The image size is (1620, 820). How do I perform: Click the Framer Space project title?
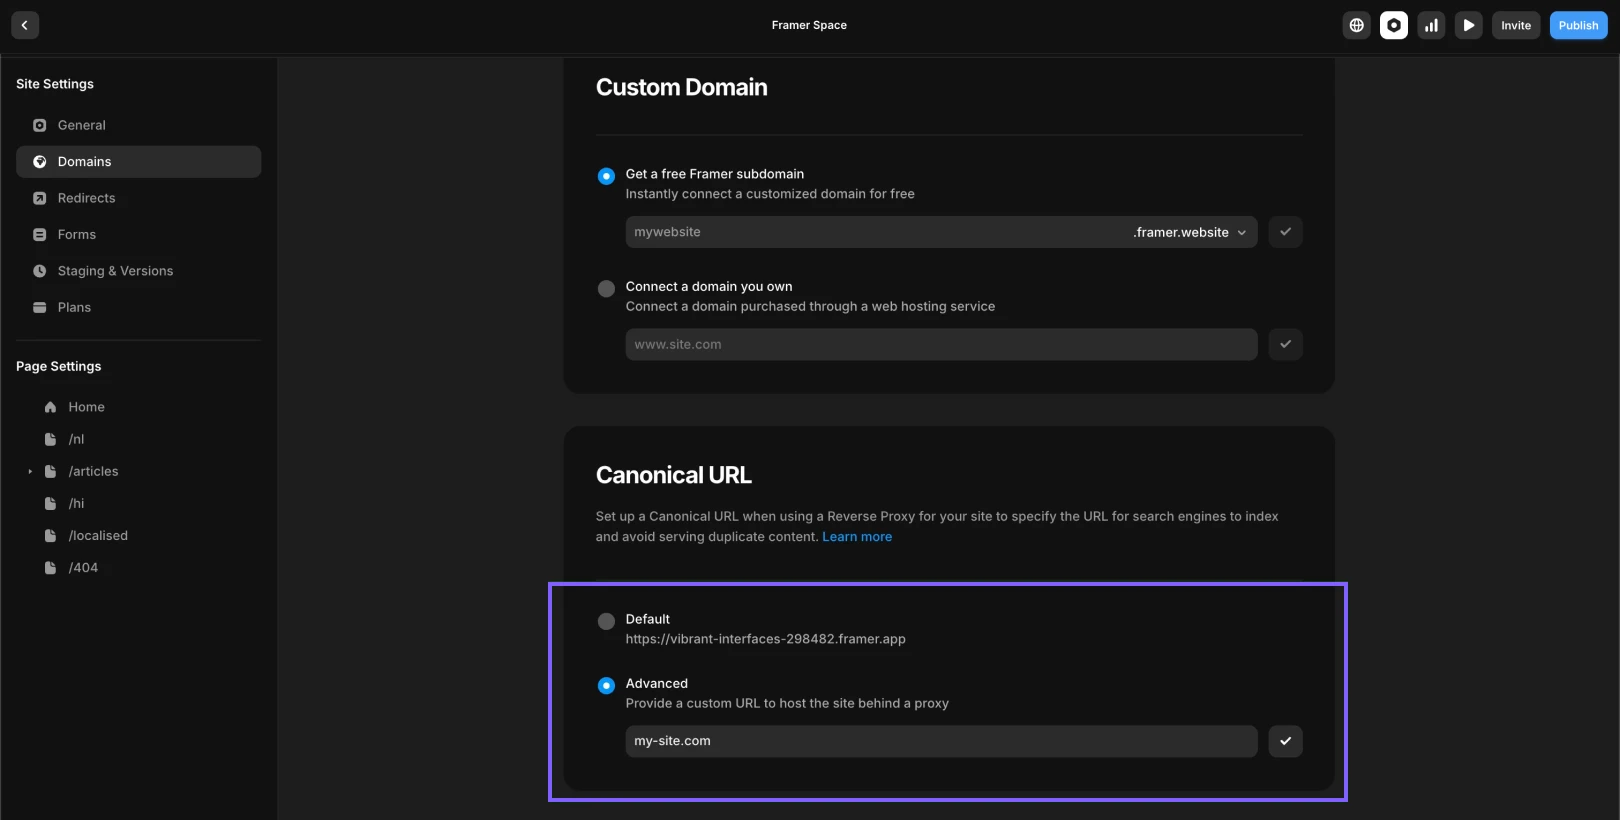[x=809, y=25]
